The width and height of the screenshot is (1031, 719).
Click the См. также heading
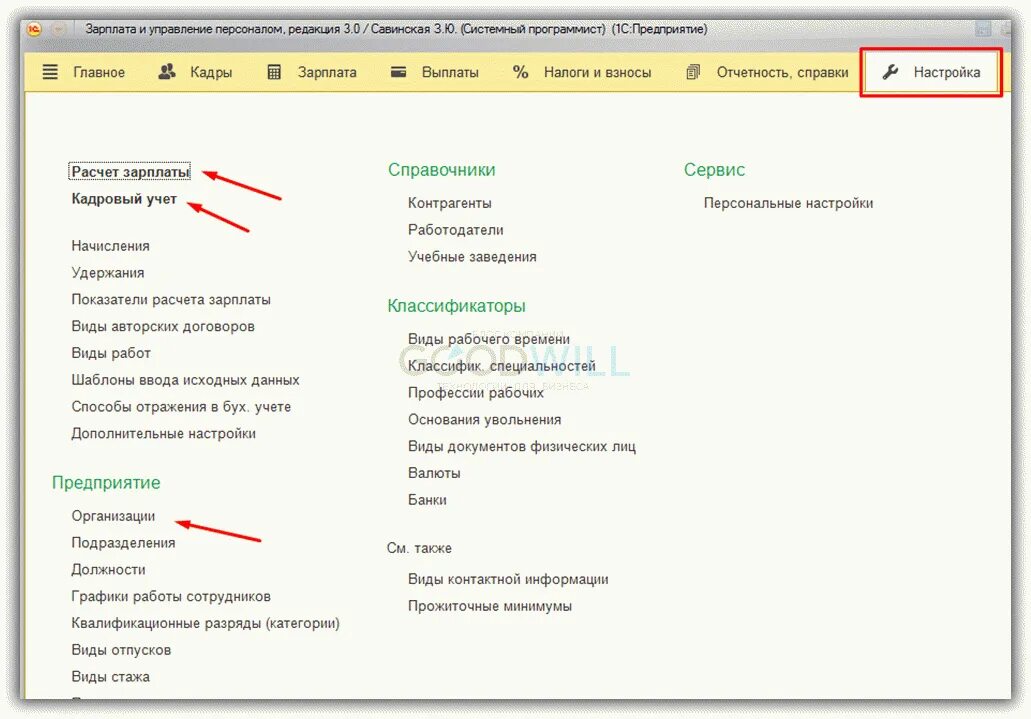click(419, 548)
